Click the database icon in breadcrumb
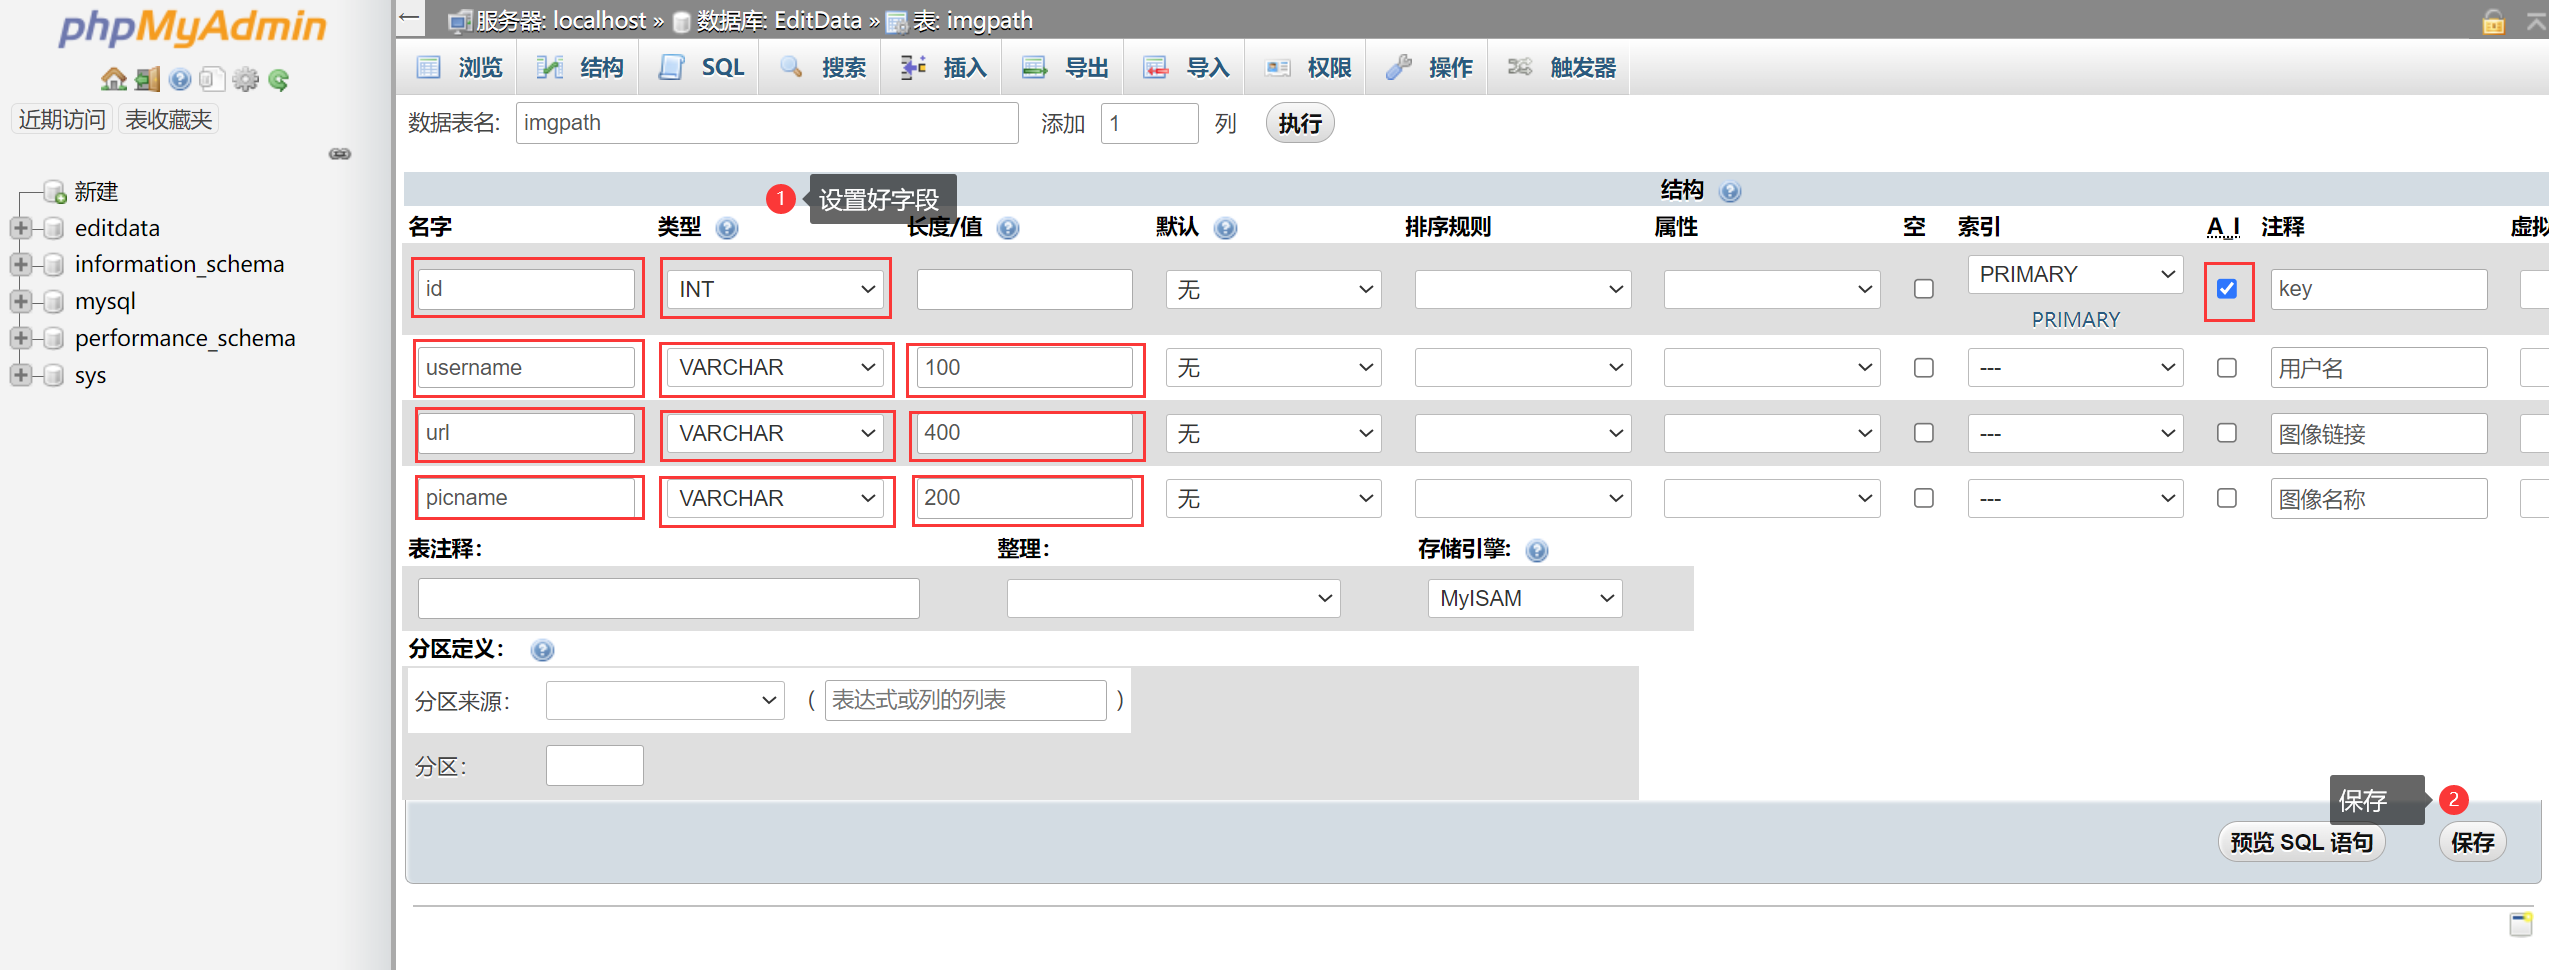The width and height of the screenshot is (2549, 970). 682,21
